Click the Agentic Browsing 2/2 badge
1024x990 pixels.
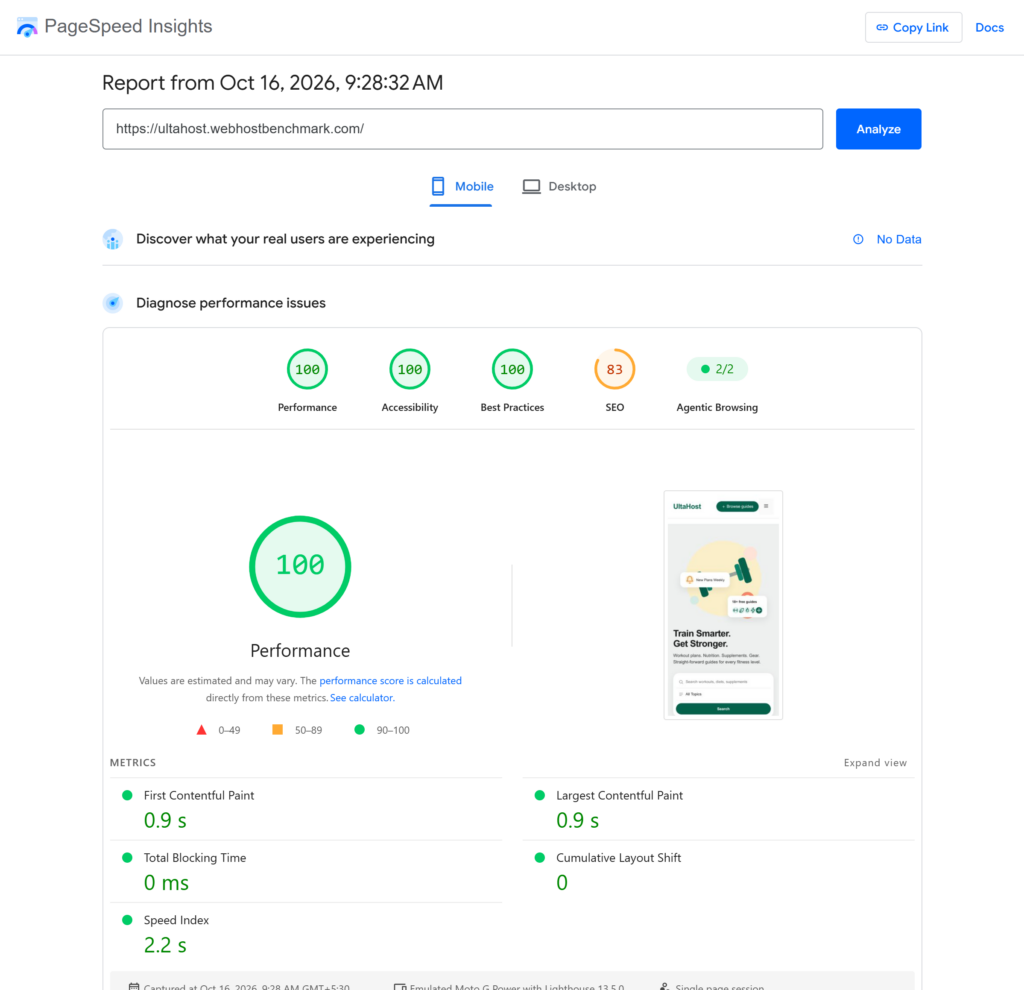click(717, 369)
